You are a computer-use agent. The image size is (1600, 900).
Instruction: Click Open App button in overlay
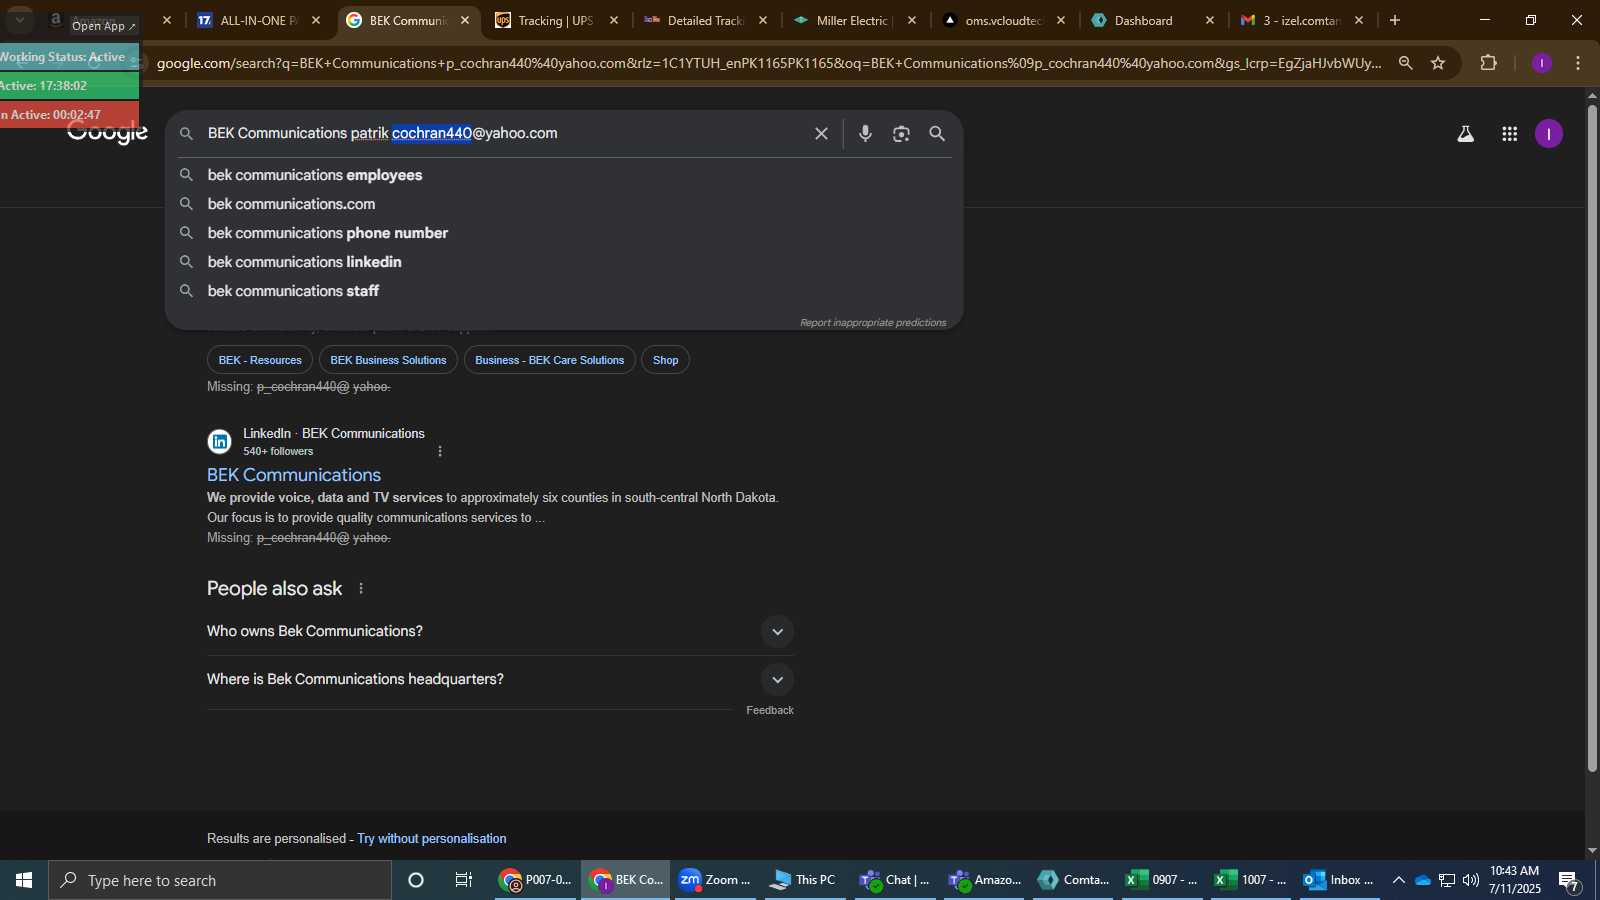click(104, 25)
